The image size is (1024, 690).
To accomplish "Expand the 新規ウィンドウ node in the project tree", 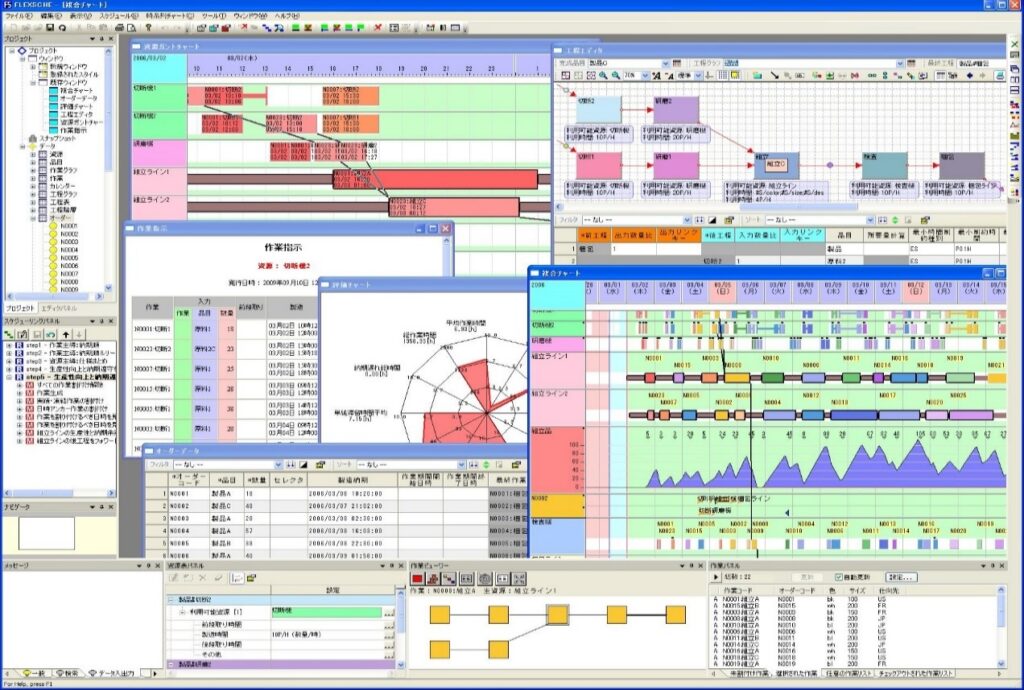I will pos(33,67).
